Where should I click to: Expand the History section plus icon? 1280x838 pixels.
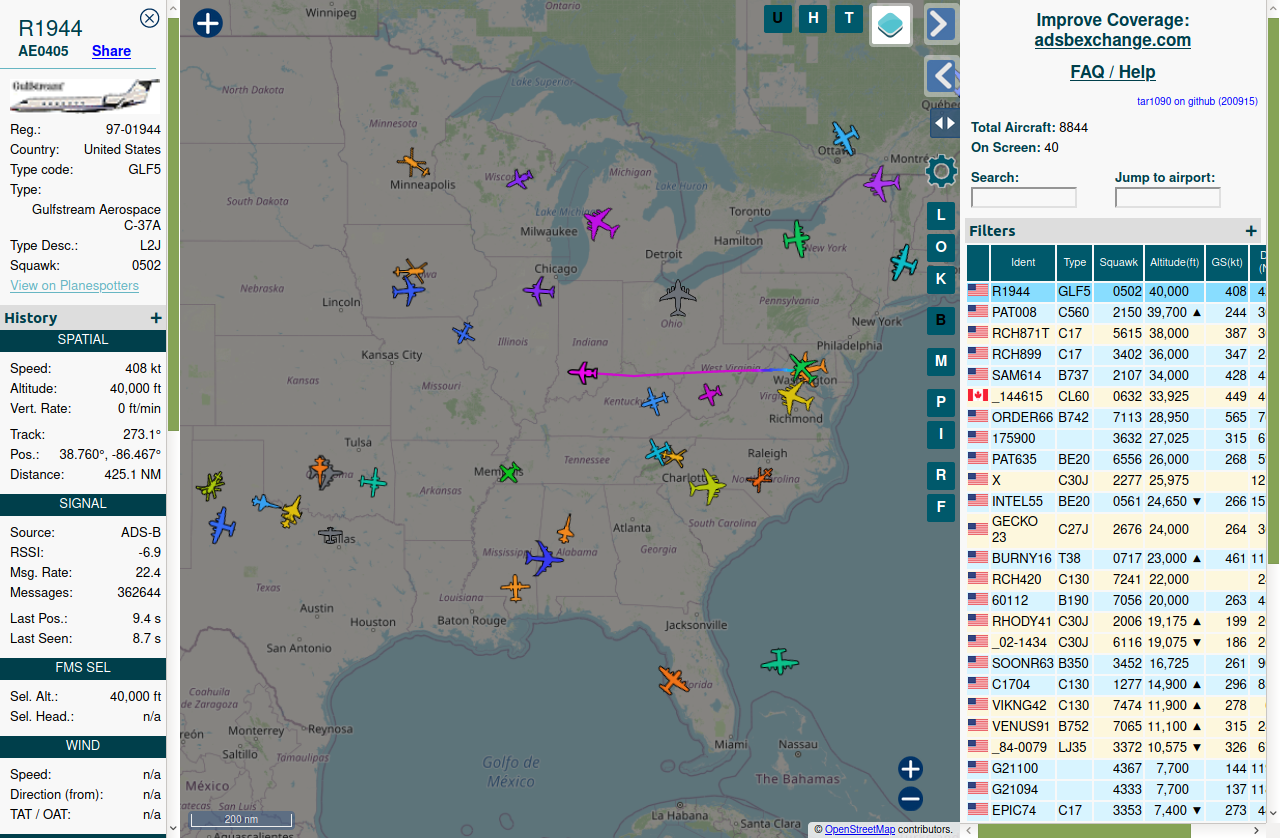tap(156, 318)
